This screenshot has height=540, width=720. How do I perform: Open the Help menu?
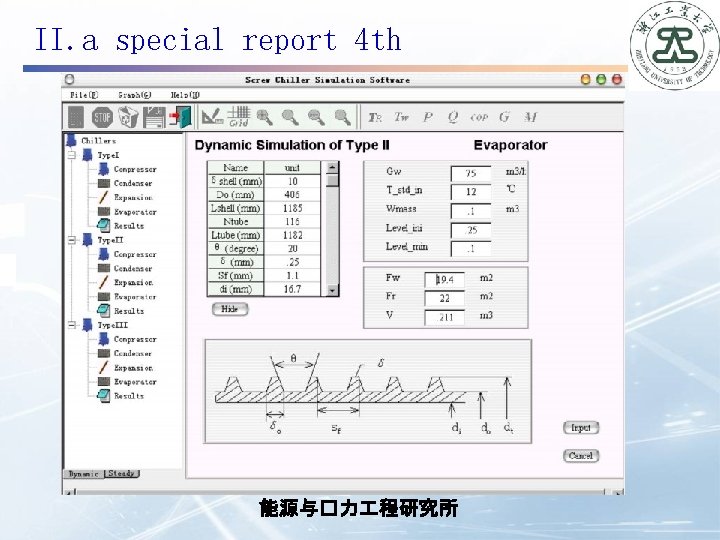185,95
